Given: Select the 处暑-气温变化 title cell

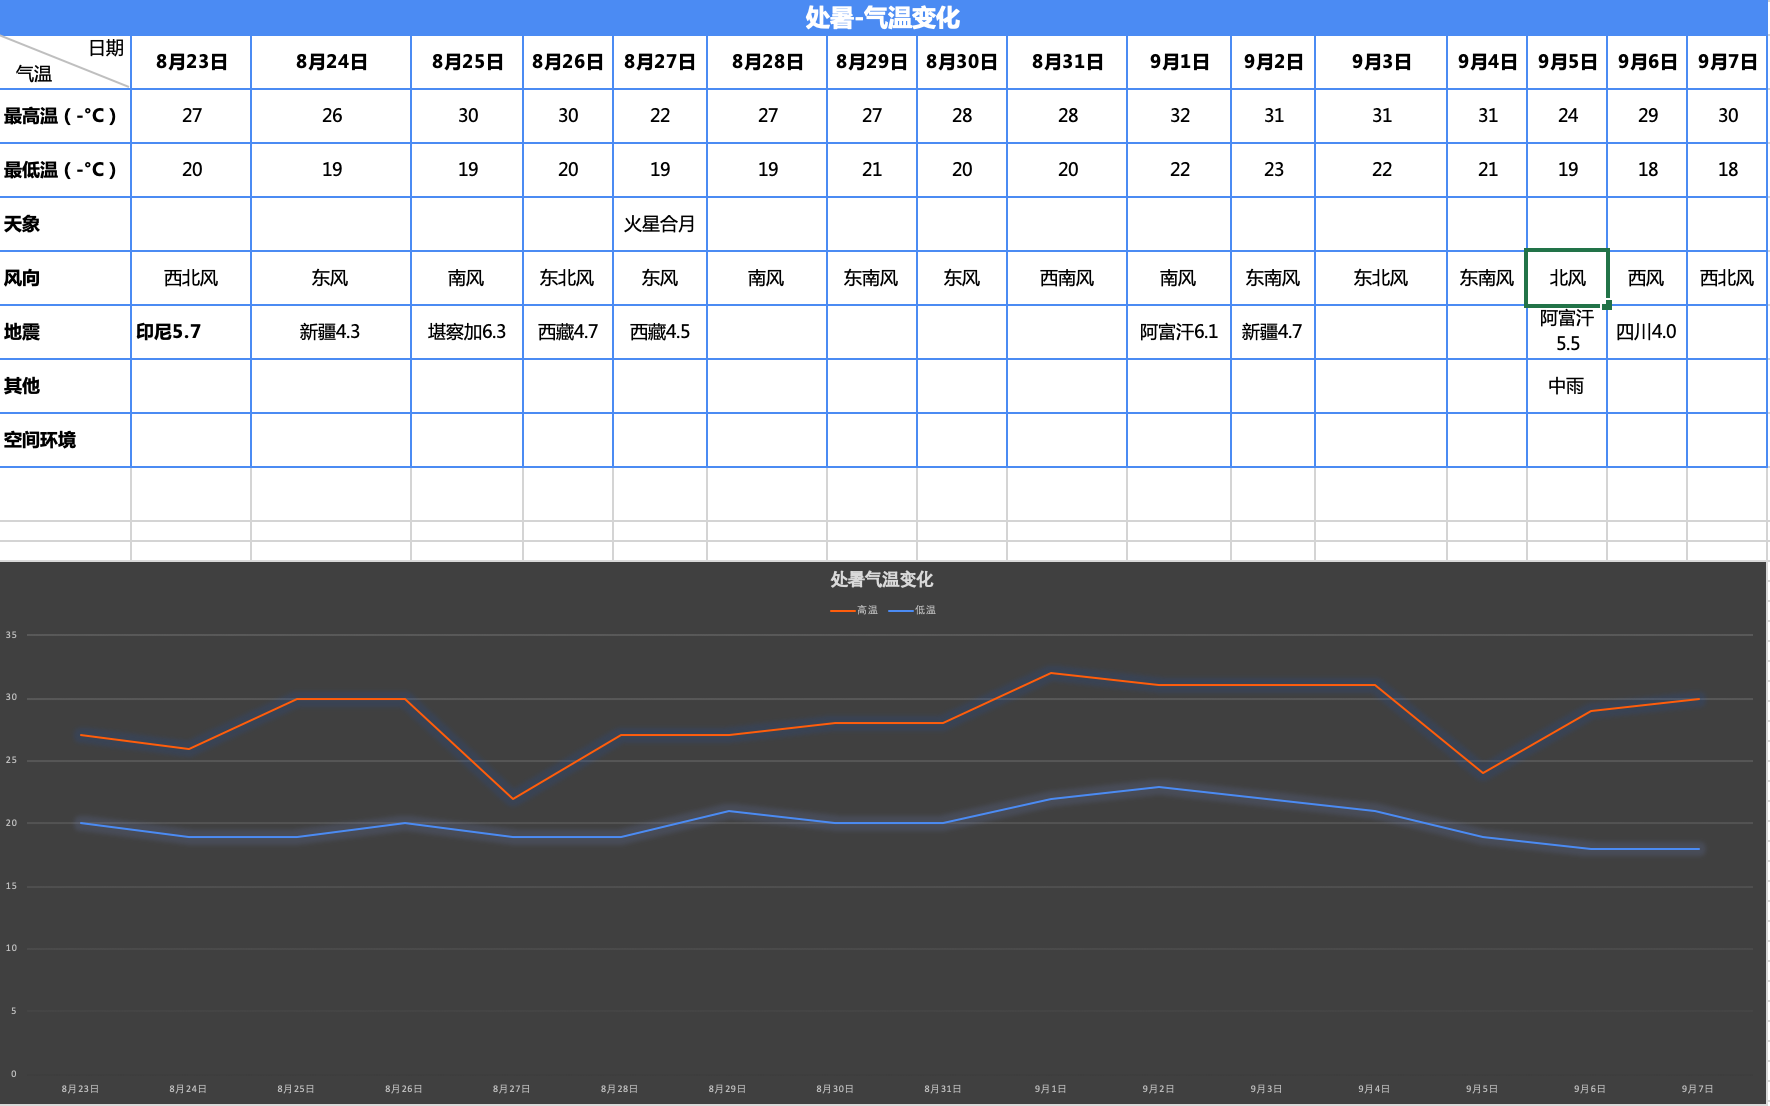Looking at the screenshot, I should click(883, 17).
